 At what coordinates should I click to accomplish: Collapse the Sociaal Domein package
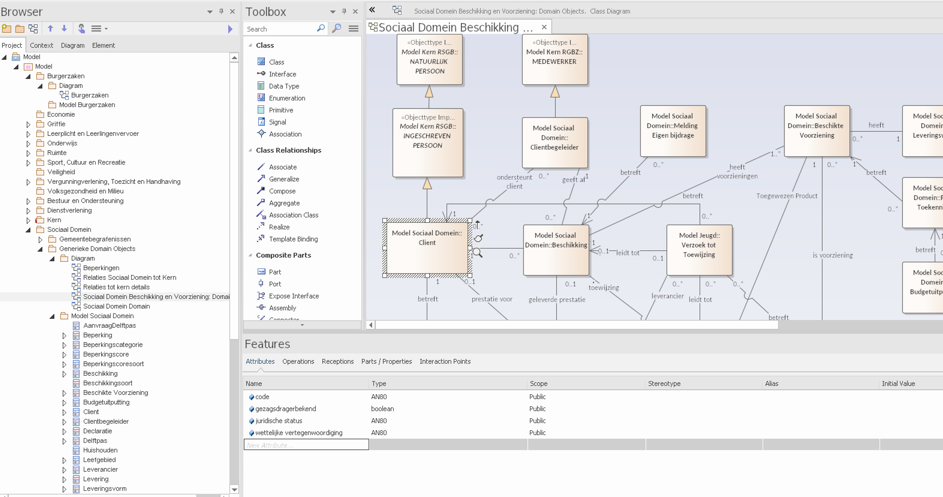click(29, 230)
